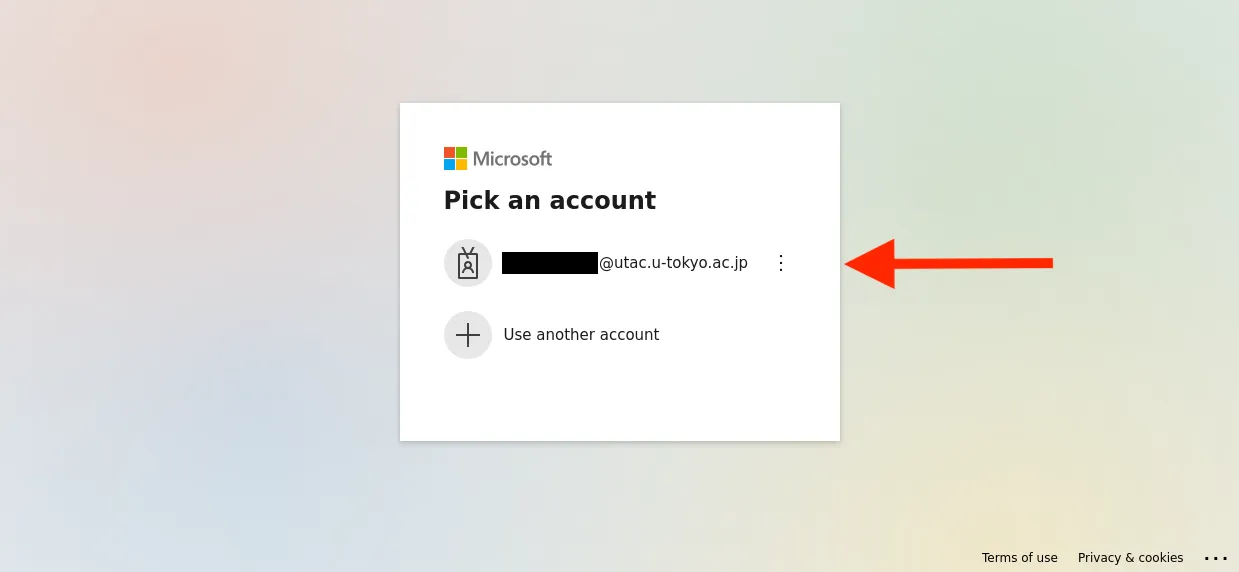Open the three-dot options beside the account
The width and height of the screenshot is (1239, 572).
tap(781, 263)
